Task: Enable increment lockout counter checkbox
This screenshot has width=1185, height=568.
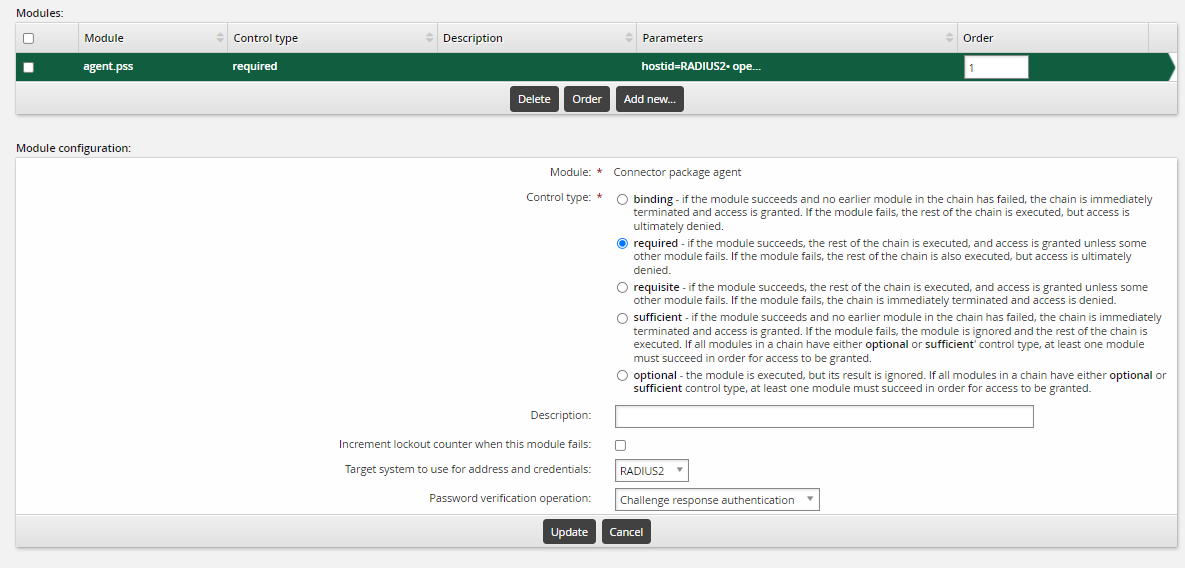Action: [620, 445]
